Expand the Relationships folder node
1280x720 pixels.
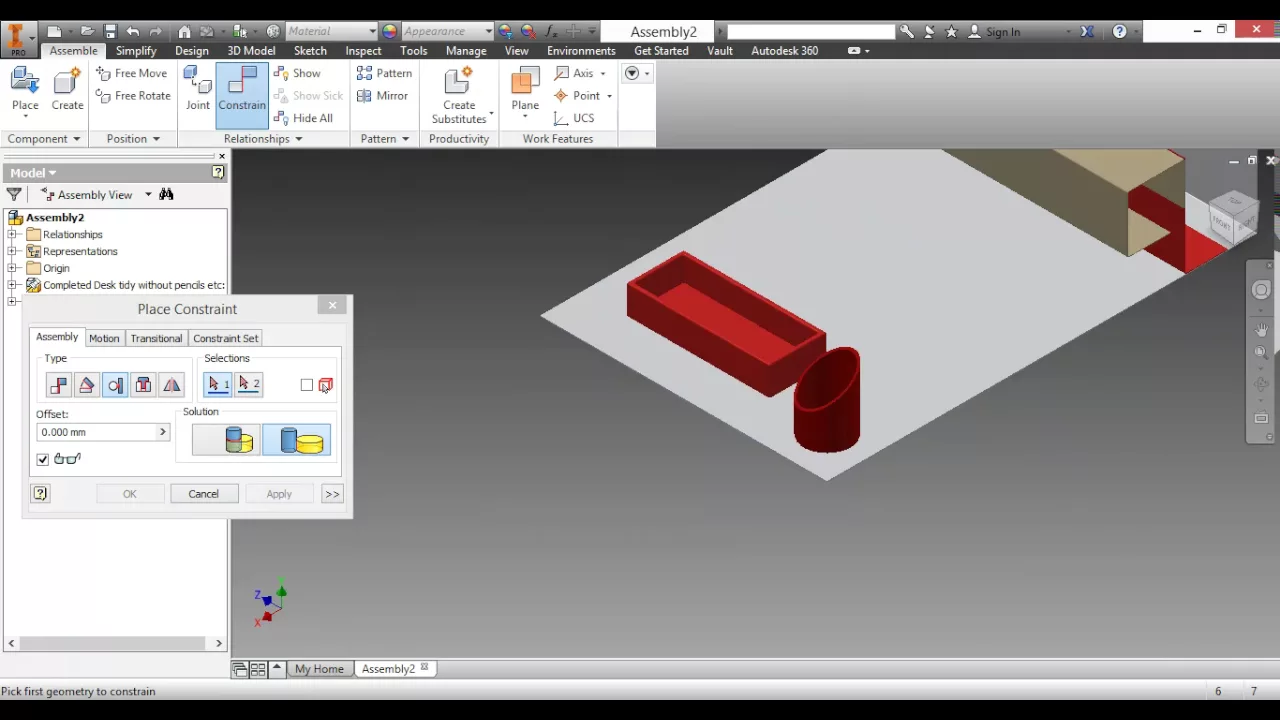[x=13, y=234]
